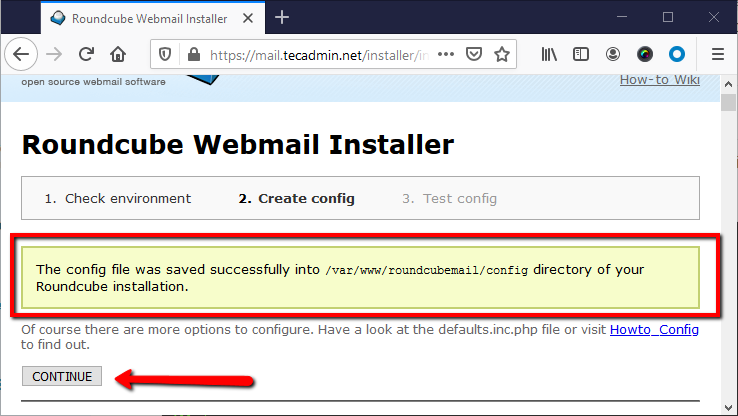This screenshot has width=738, height=416.
Task: Open the Firefox hamburger menu
Action: pyautogui.click(x=717, y=55)
